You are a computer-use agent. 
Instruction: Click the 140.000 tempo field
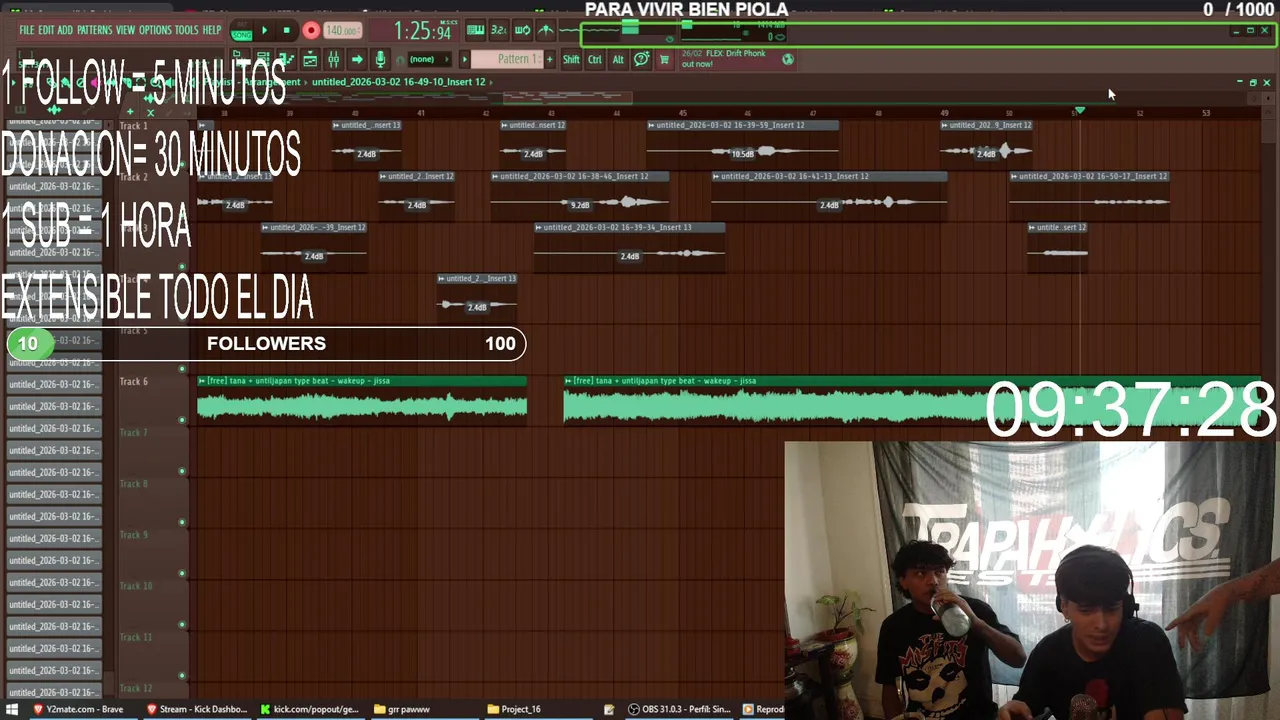(x=342, y=31)
